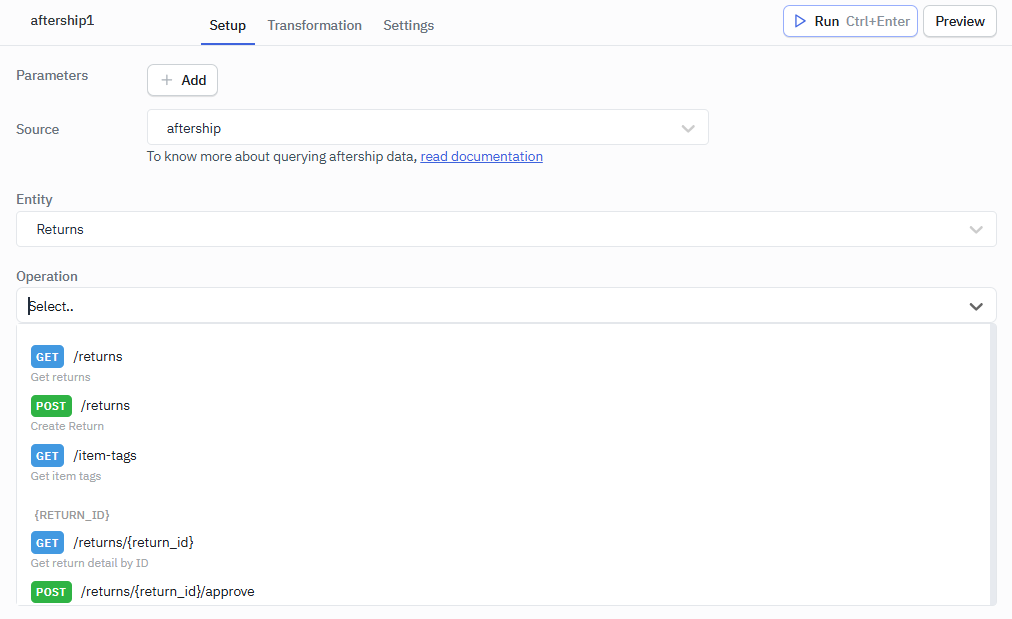
Task: Choose the Get item tags option
Action: [503, 465]
